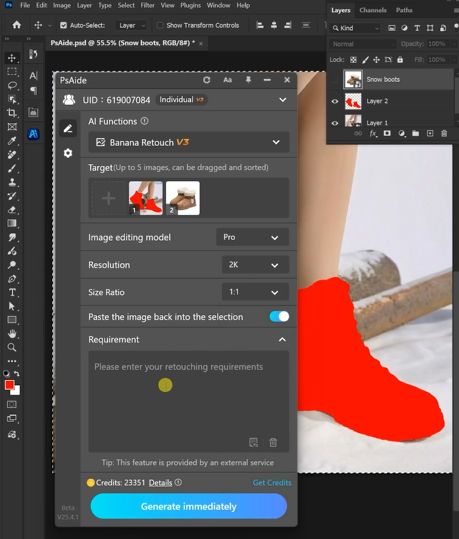Select the Smudge tool

[12, 237]
